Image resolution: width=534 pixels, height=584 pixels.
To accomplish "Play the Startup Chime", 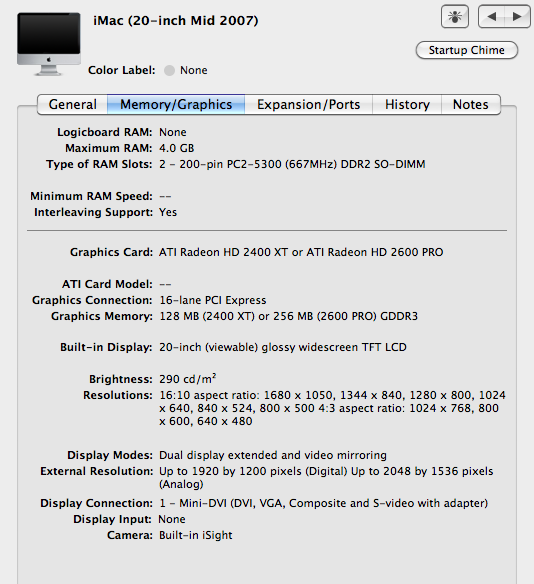I will point(467,50).
